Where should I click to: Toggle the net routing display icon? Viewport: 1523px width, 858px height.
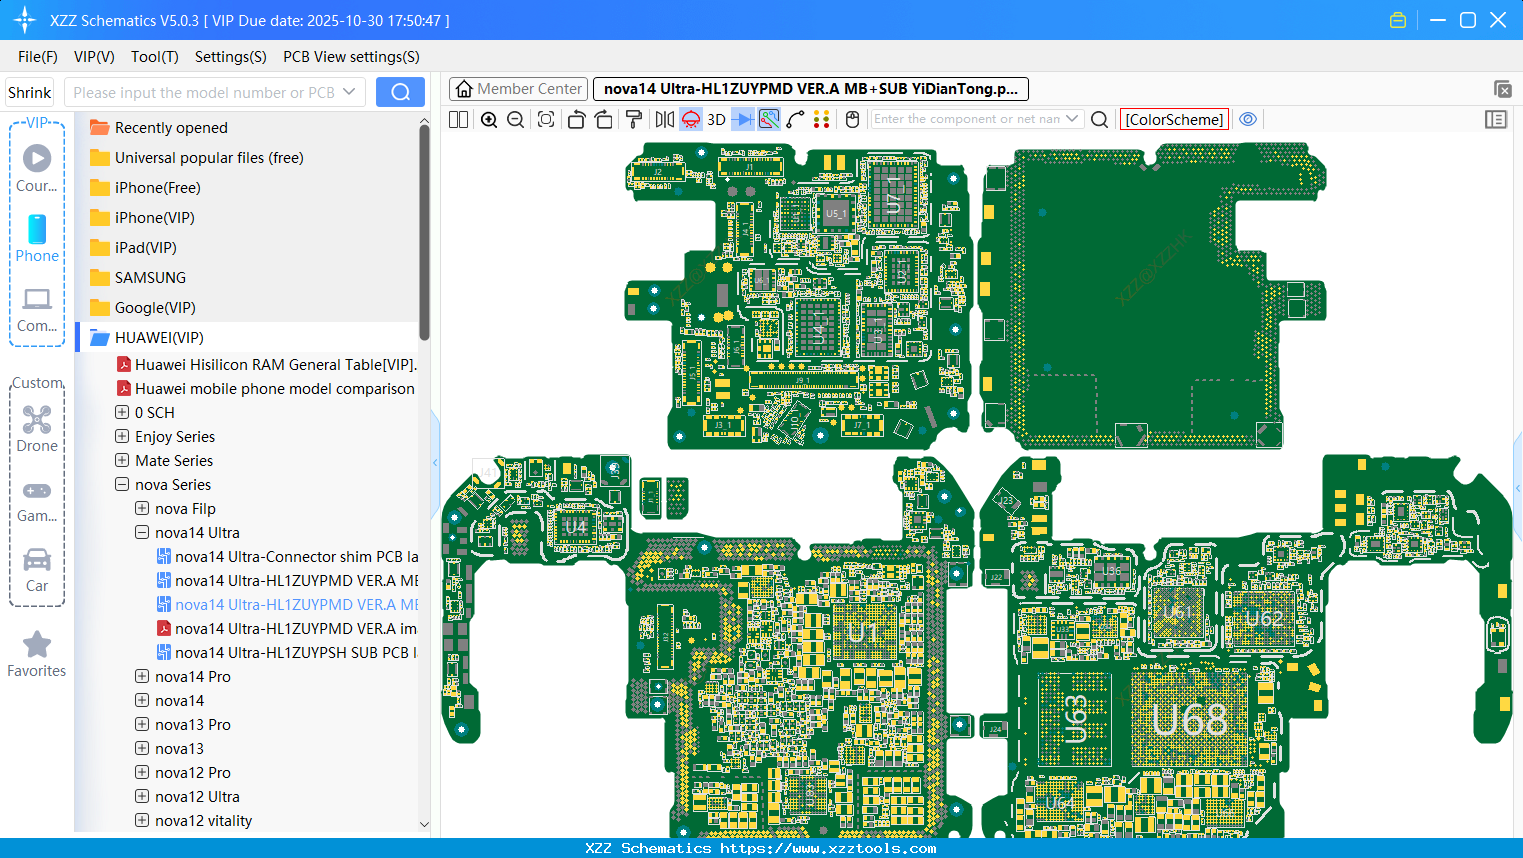click(769, 119)
